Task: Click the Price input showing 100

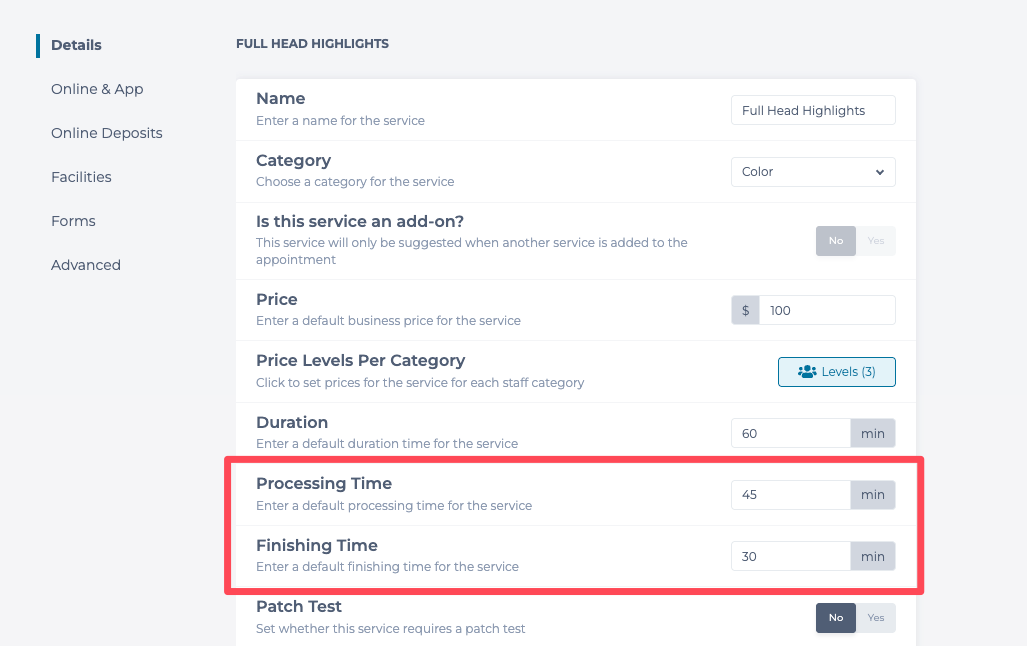Action: pos(826,310)
